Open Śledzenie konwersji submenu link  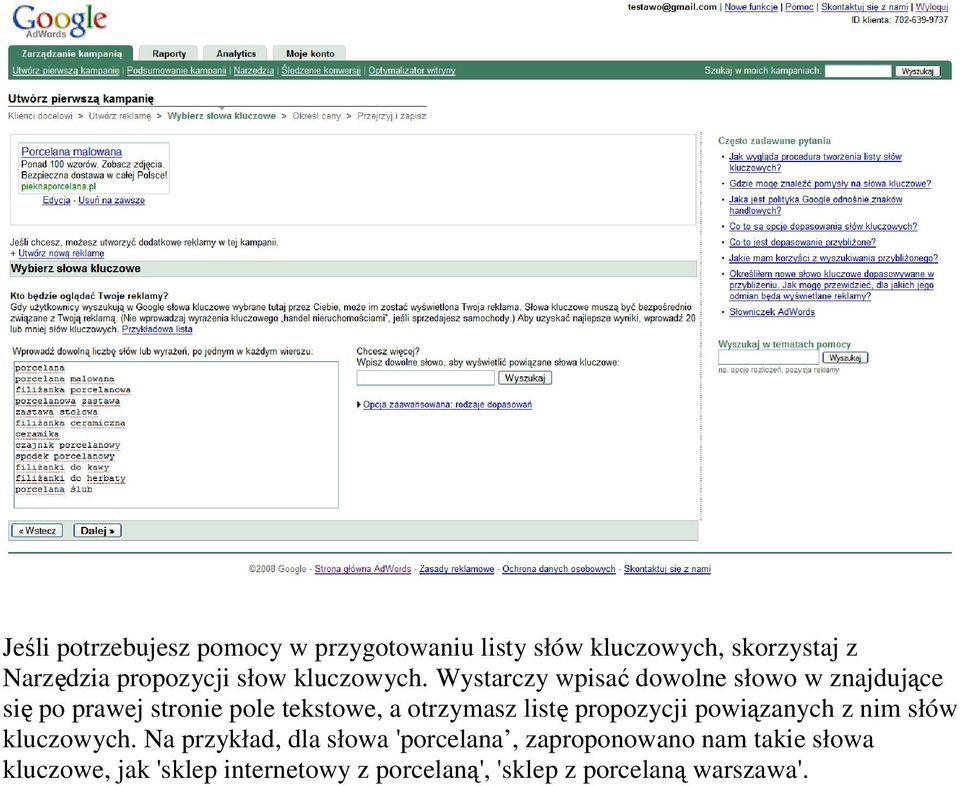(x=321, y=71)
